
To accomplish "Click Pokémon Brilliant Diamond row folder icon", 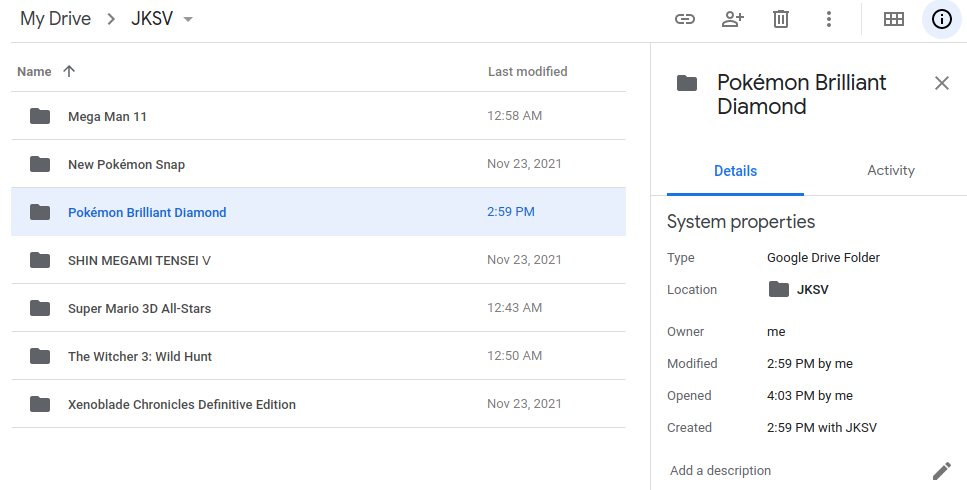I will [x=40, y=212].
